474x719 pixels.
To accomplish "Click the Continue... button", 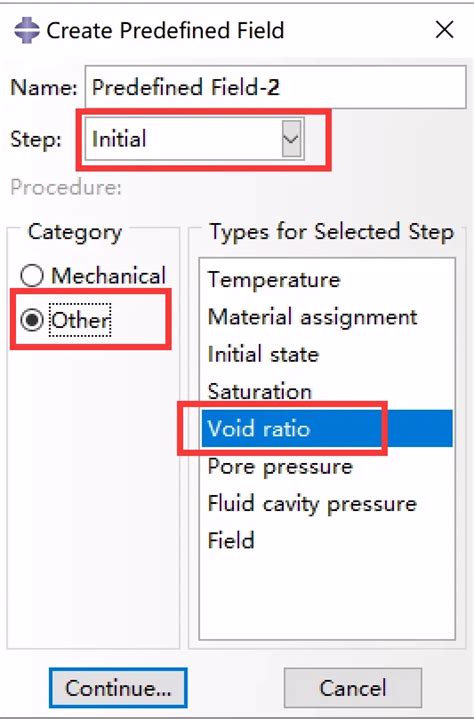I will coord(118,688).
